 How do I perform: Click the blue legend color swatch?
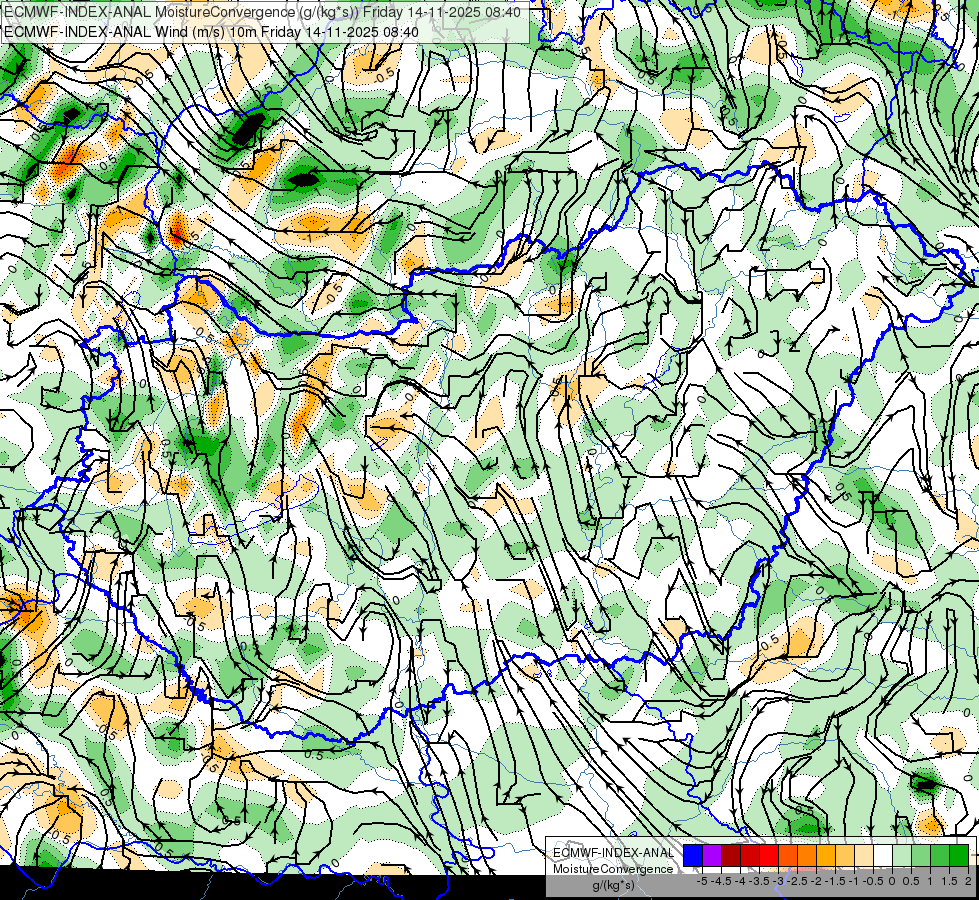tap(693, 855)
